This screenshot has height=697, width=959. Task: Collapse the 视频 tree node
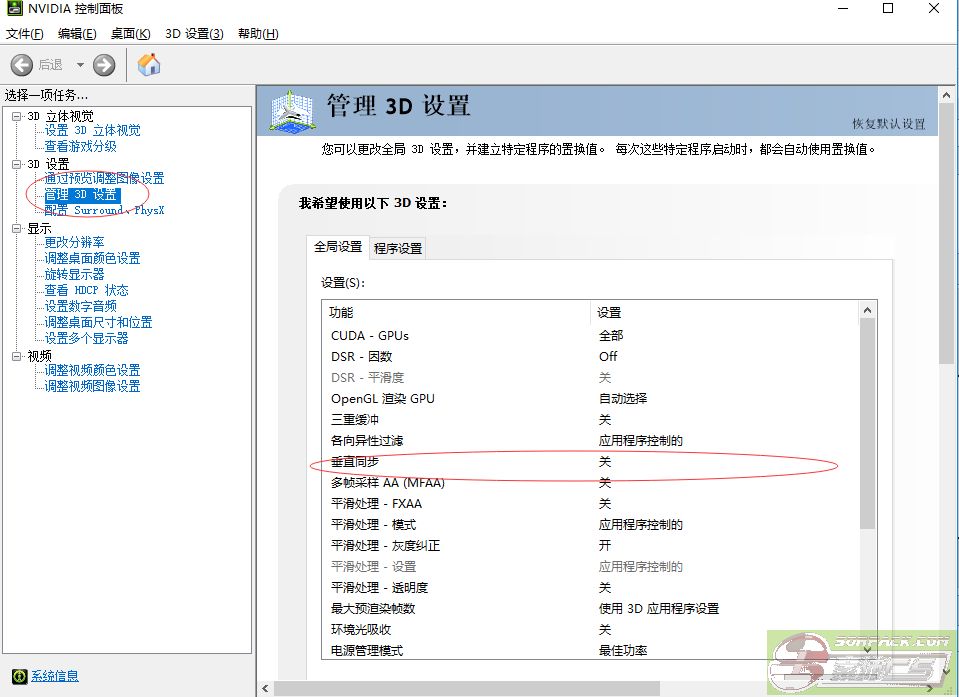point(16,356)
